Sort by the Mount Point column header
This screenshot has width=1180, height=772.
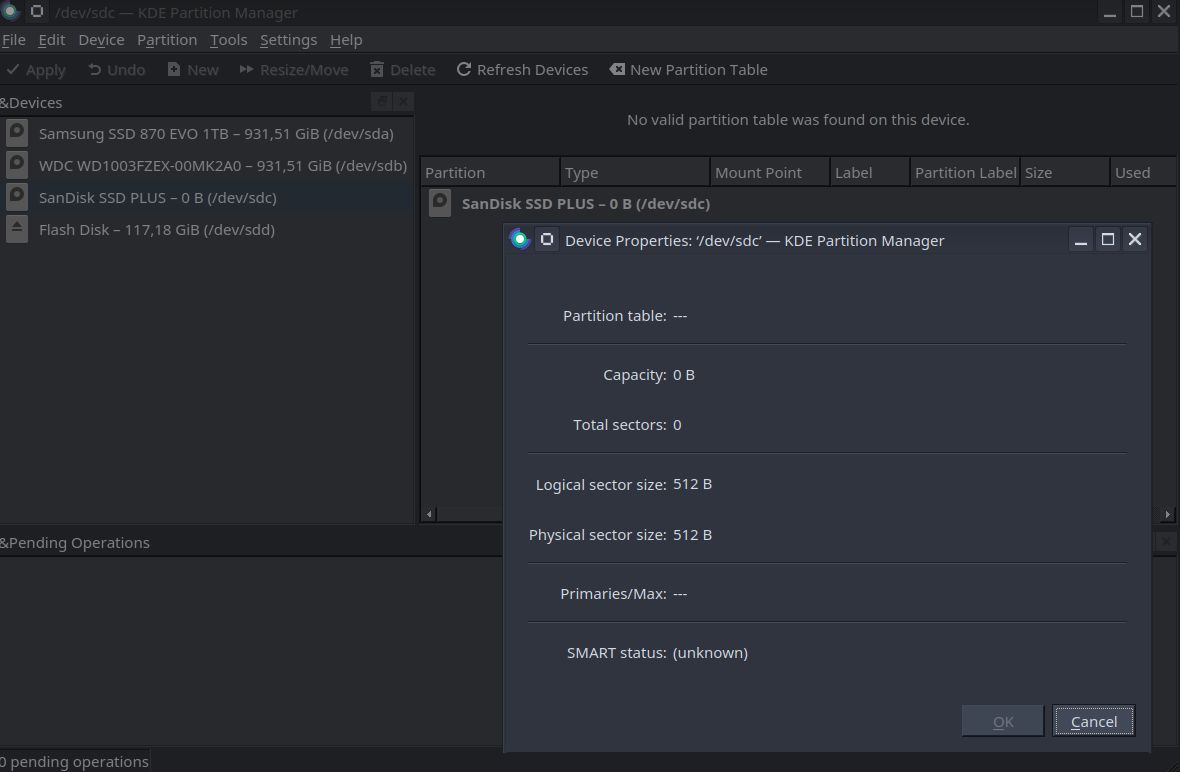pyautogui.click(x=769, y=172)
